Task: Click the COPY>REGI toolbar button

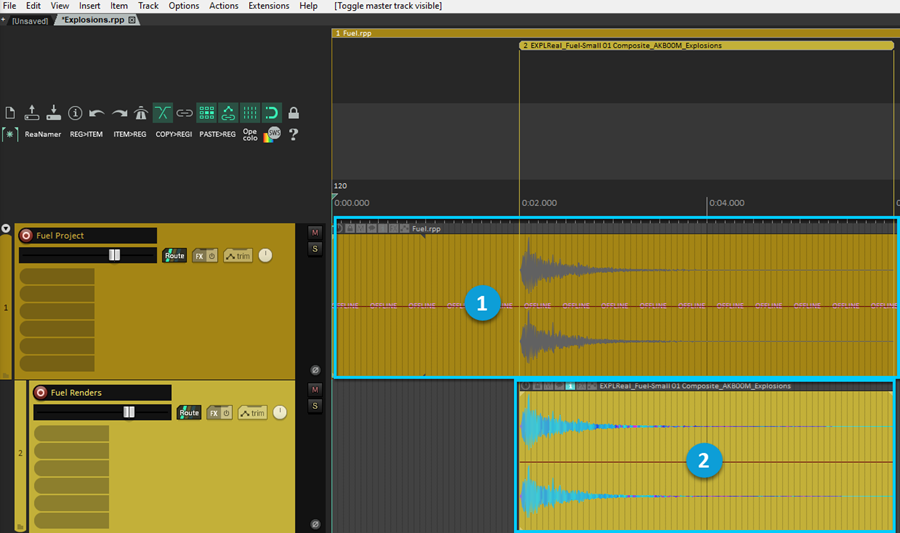Action: coord(173,133)
